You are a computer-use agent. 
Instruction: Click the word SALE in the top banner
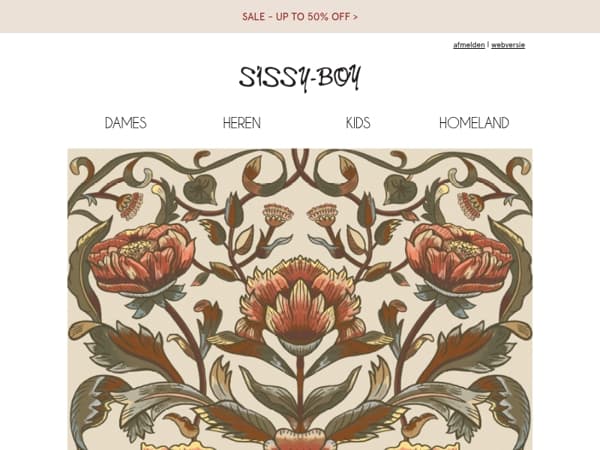pos(253,17)
